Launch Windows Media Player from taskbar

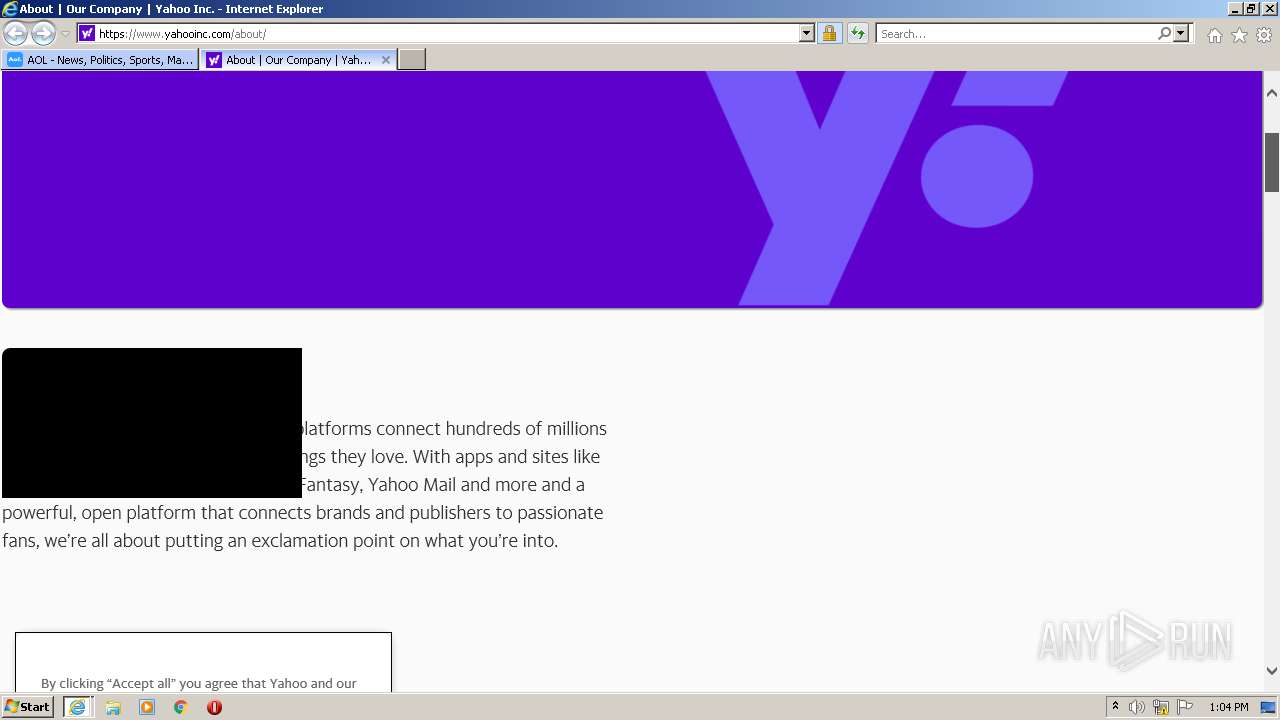pyautogui.click(x=147, y=707)
